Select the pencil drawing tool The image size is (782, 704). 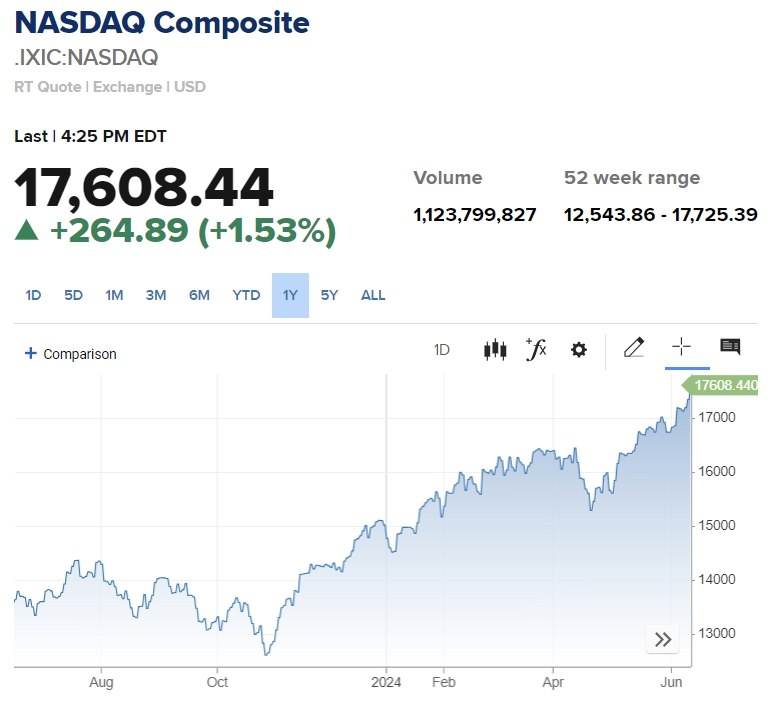click(634, 348)
